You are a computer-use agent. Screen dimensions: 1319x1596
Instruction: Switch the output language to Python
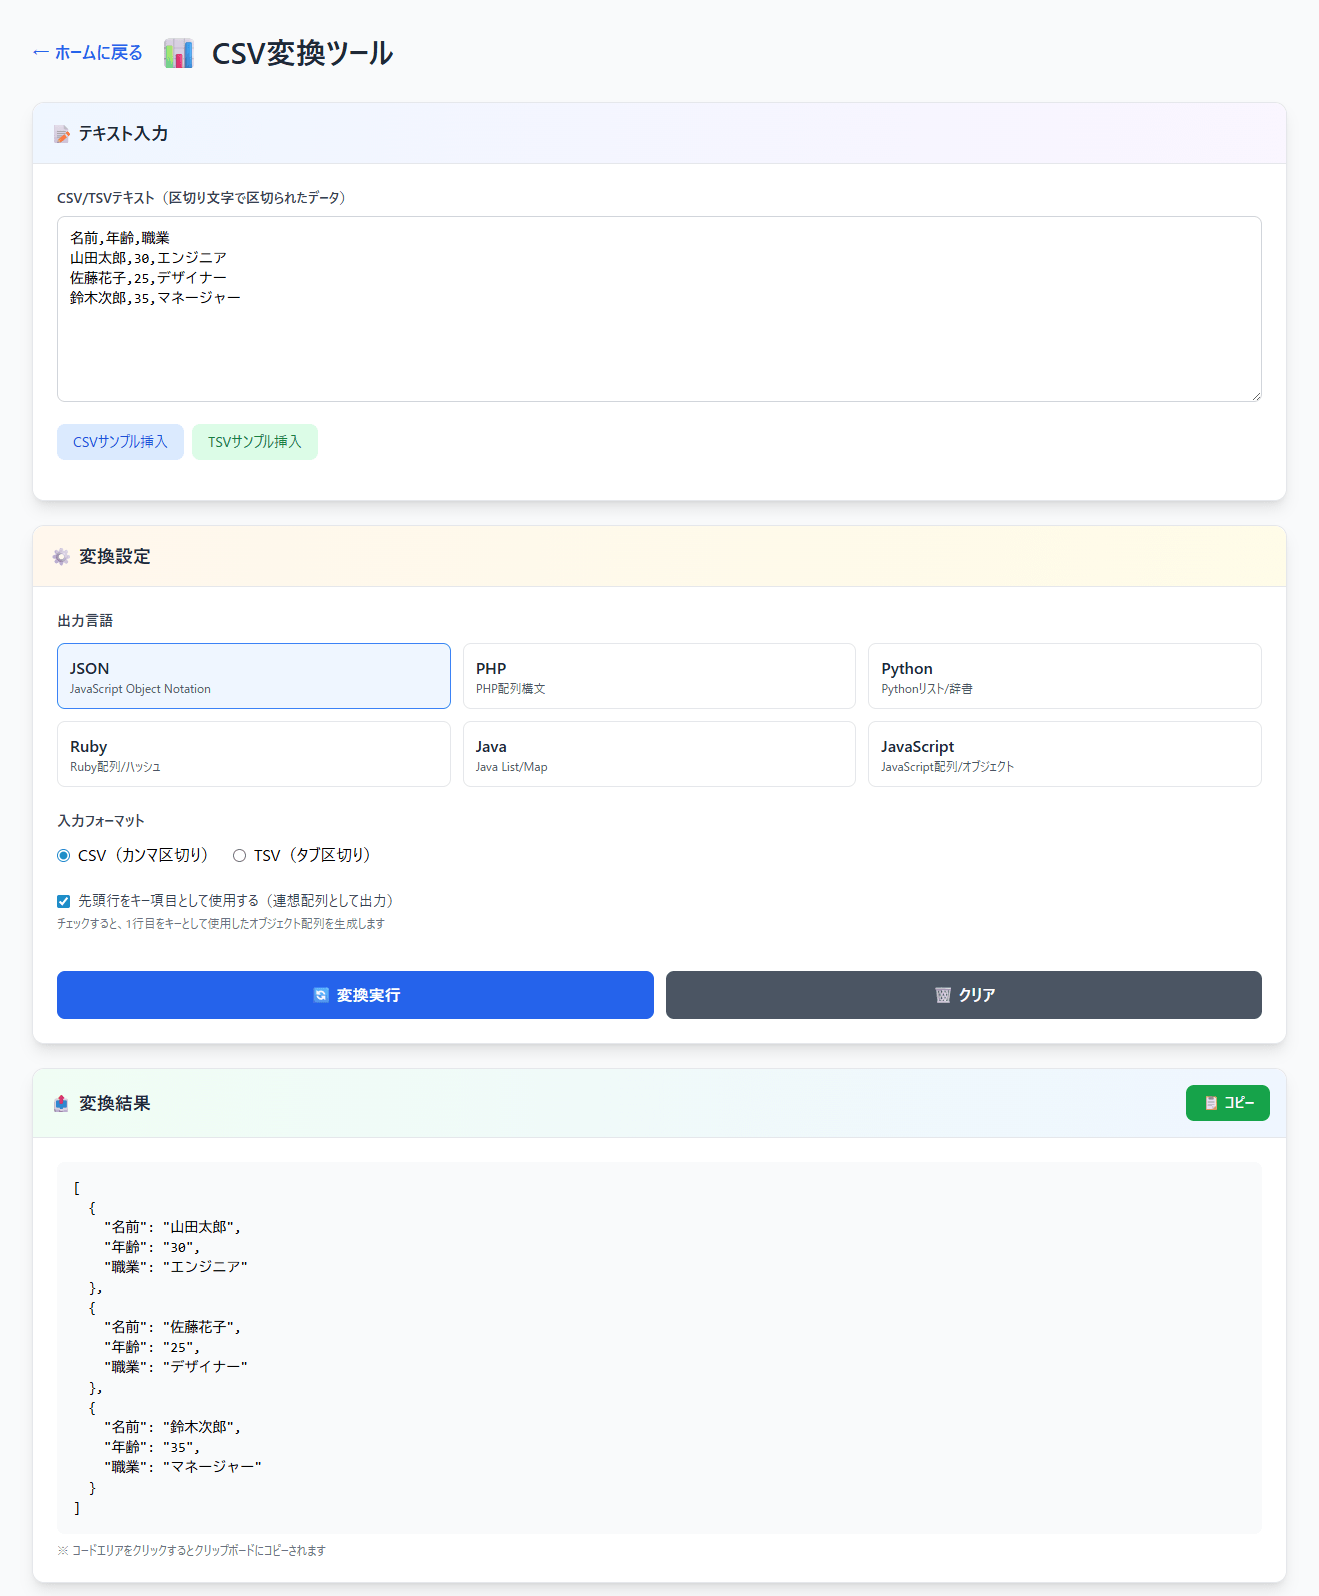coord(1064,676)
